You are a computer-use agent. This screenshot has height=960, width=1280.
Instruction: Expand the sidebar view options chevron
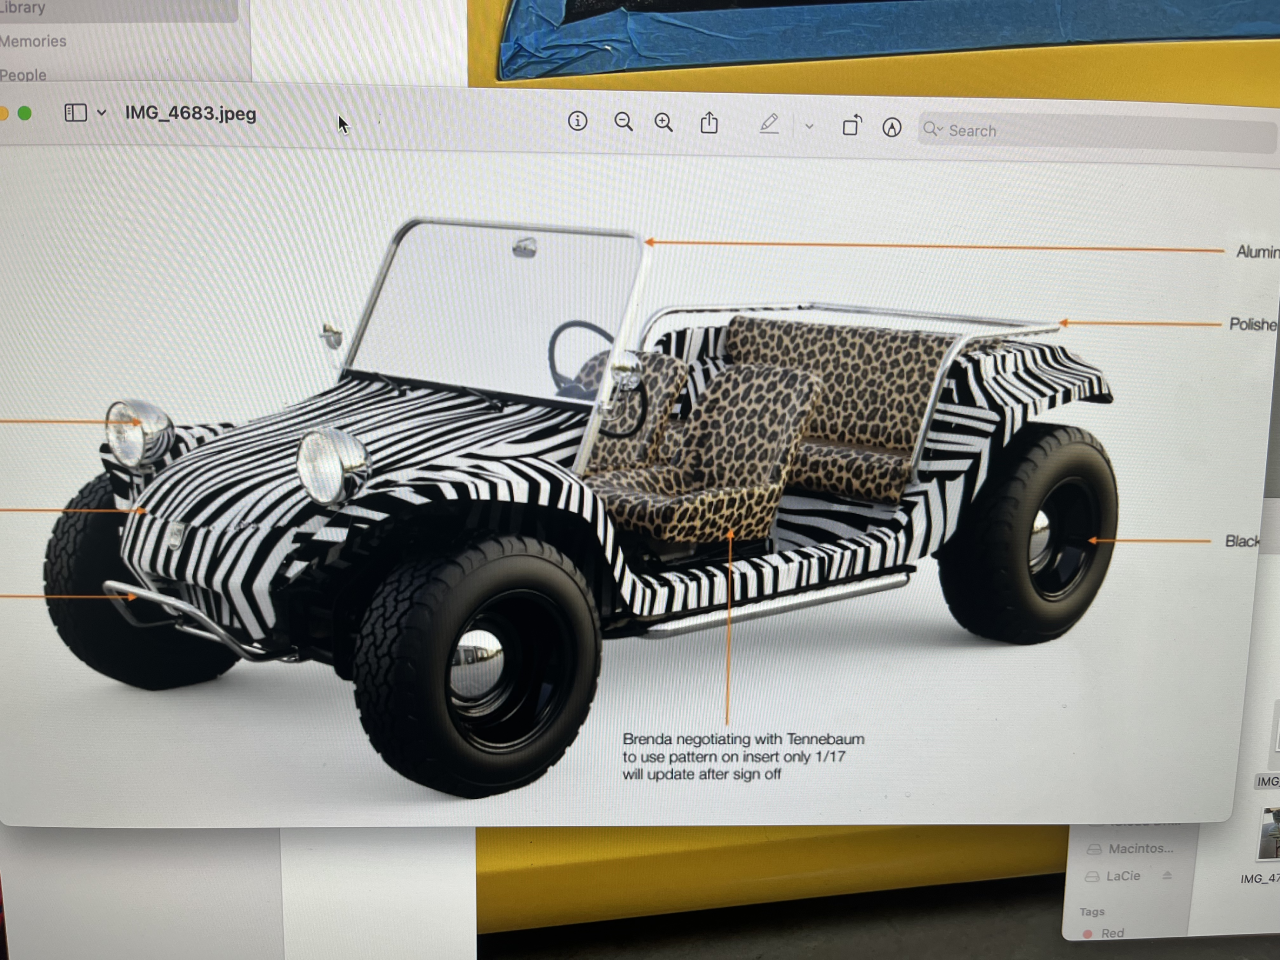click(x=101, y=113)
